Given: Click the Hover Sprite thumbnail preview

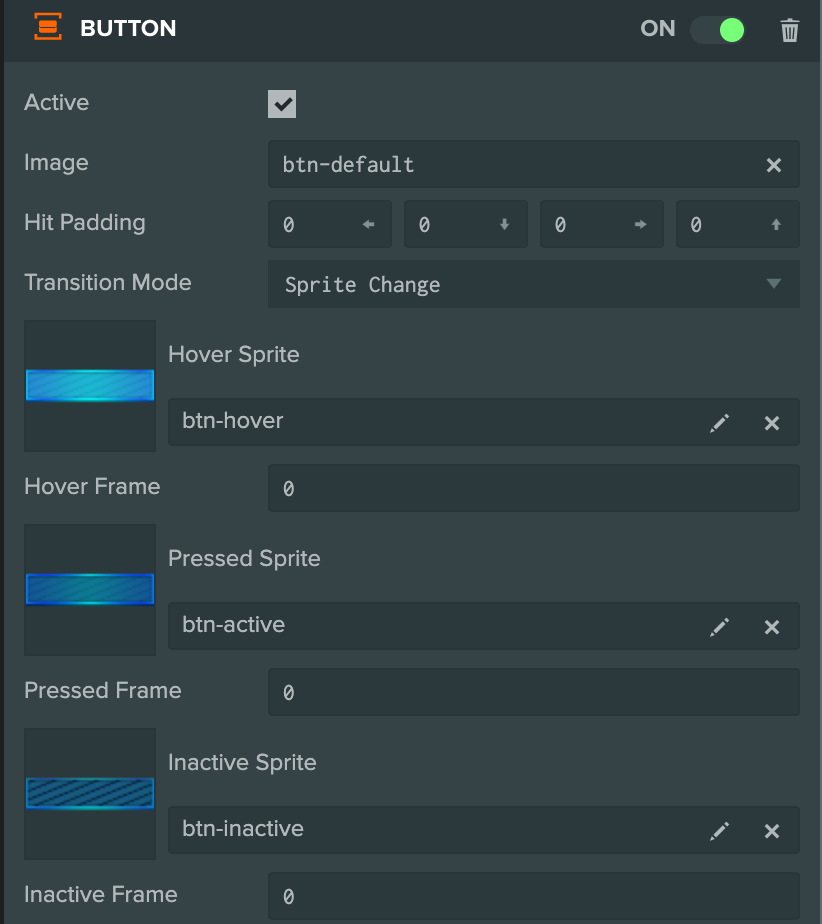Looking at the screenshot, I should (x=90, y=385).
